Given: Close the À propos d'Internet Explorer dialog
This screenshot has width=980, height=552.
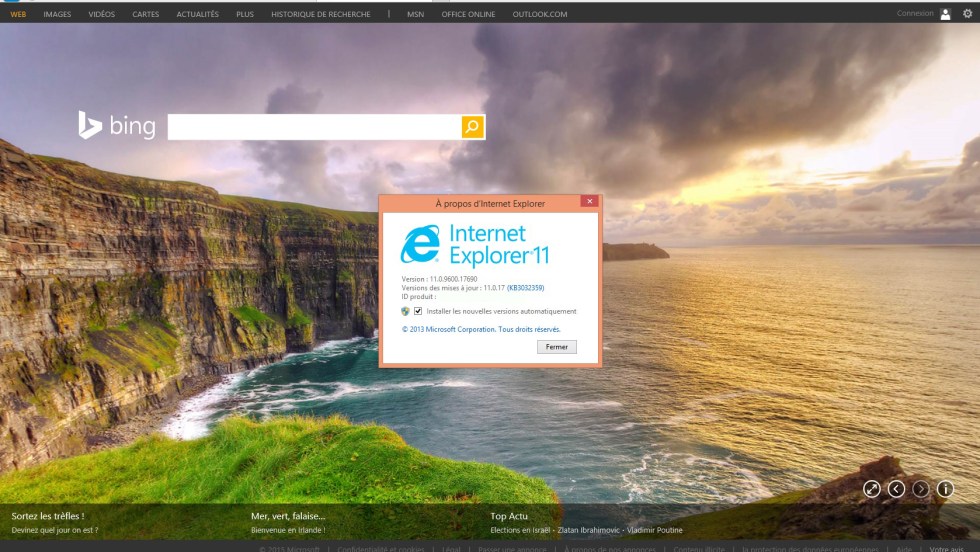Looking at the screenshot, I should pyautogui.click(x=589, y=202).
